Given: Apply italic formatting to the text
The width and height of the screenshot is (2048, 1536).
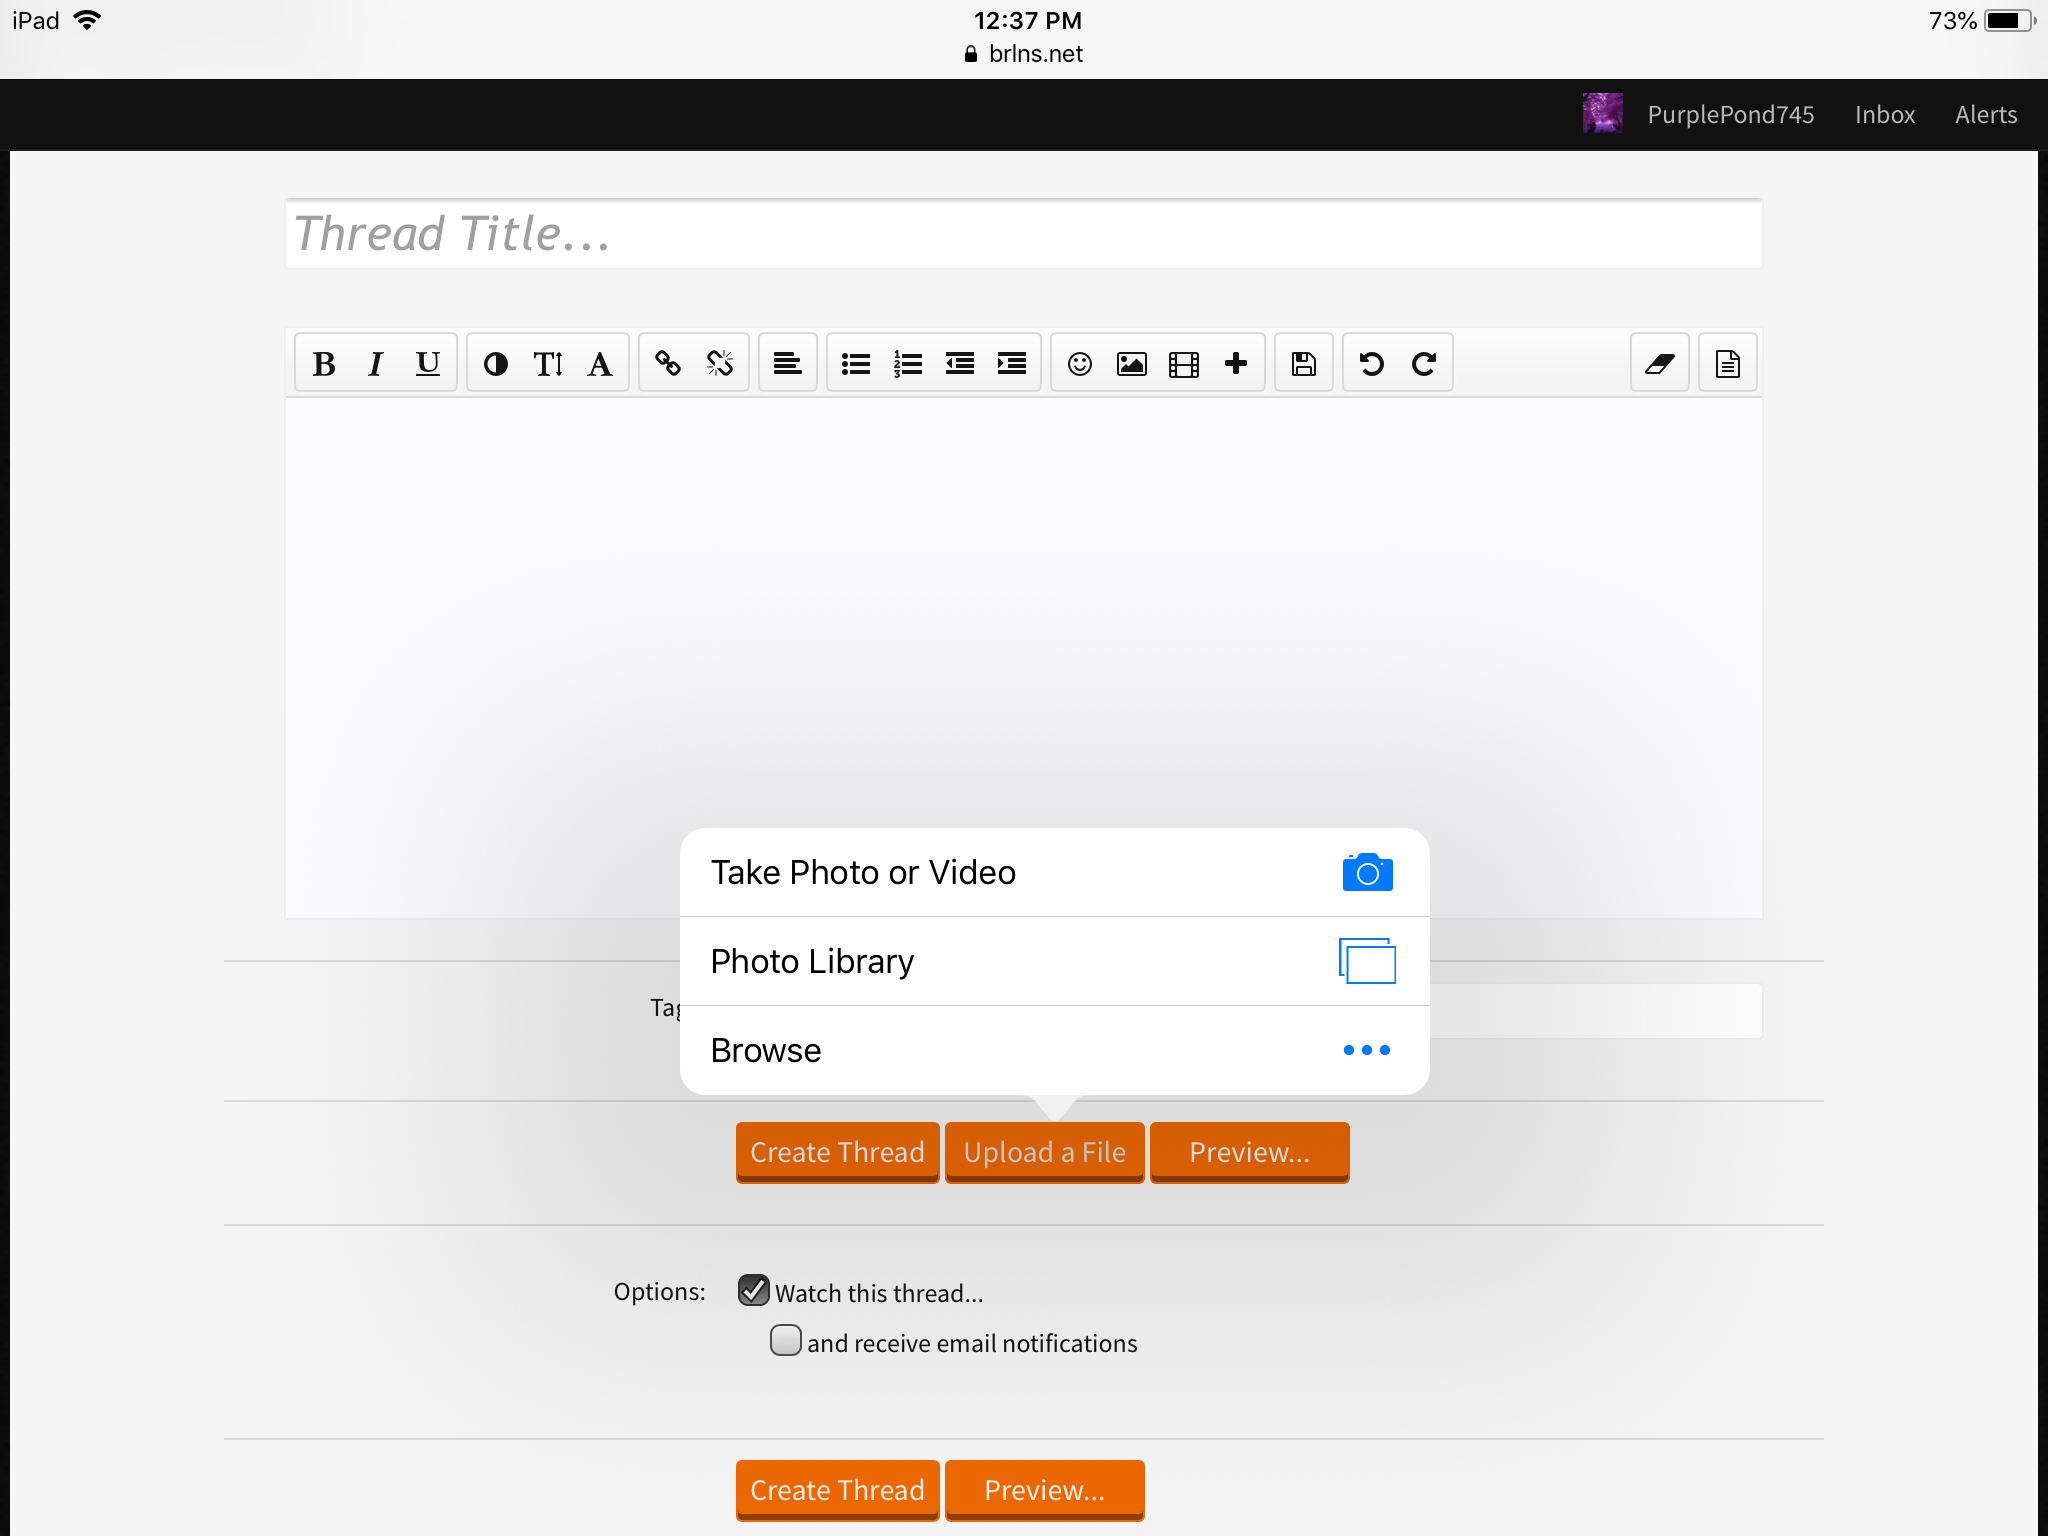Looking at the screenshot, I should 376,363.
